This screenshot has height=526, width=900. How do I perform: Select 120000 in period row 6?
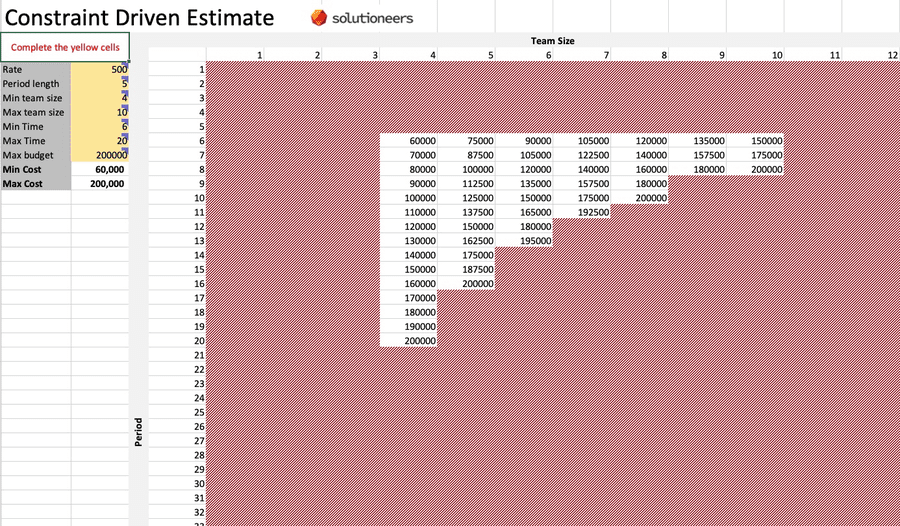click(640, 141)
